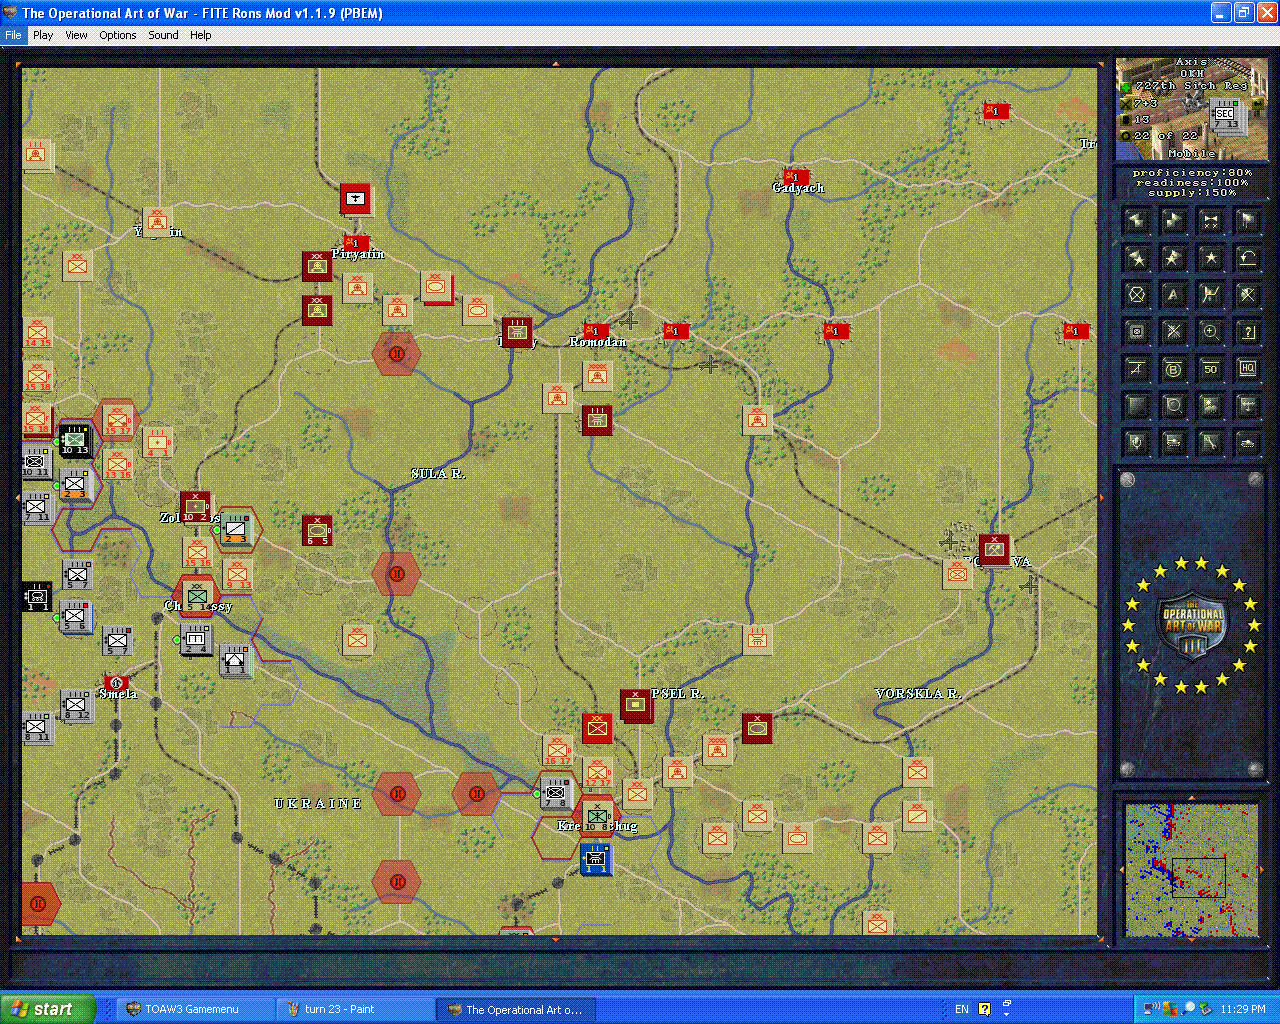1280x1024 pixels.
Task: Click the VORSKLA R. map label
Action: pos(918,693)
